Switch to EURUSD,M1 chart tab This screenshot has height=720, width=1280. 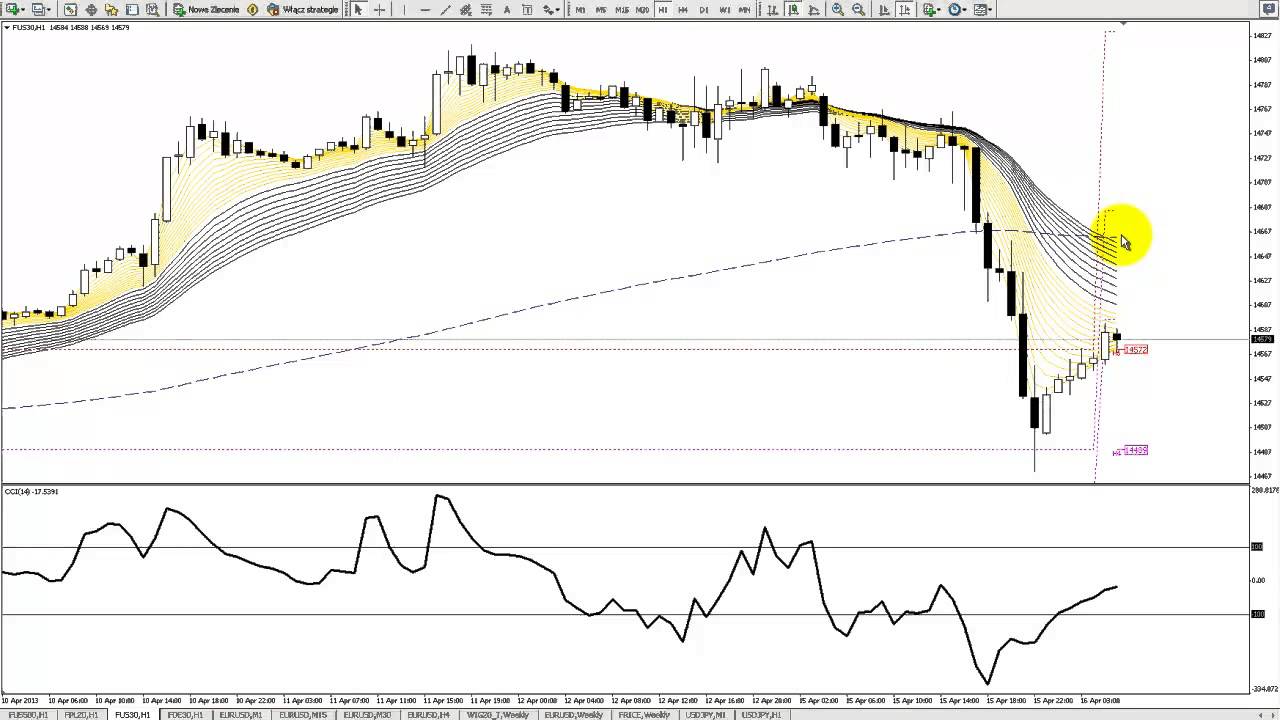click(x=241, y=714)
